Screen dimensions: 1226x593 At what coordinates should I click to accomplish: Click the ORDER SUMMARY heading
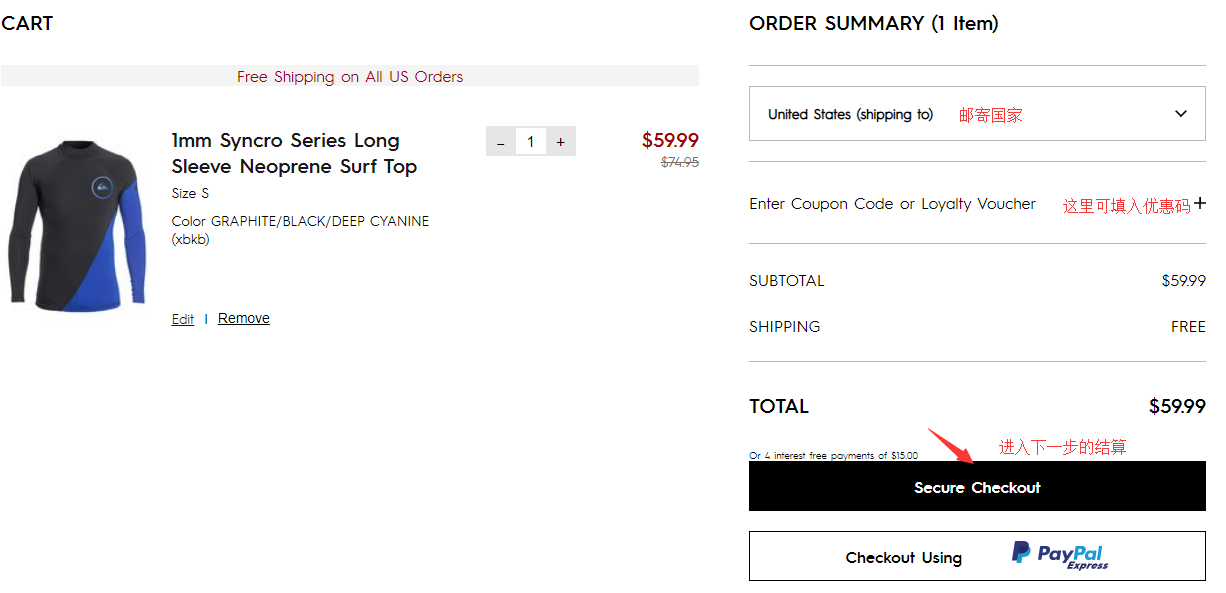(x=873, y=23)
